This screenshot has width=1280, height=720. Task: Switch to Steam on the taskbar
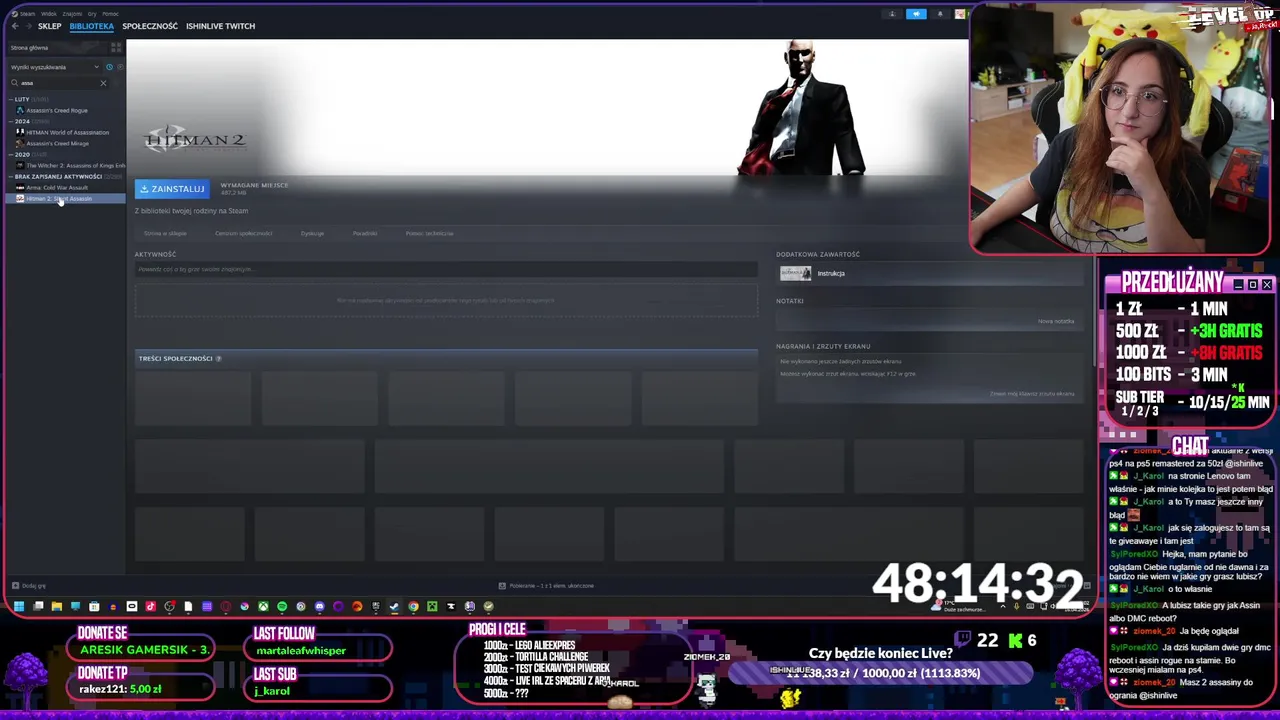point(394,606)
